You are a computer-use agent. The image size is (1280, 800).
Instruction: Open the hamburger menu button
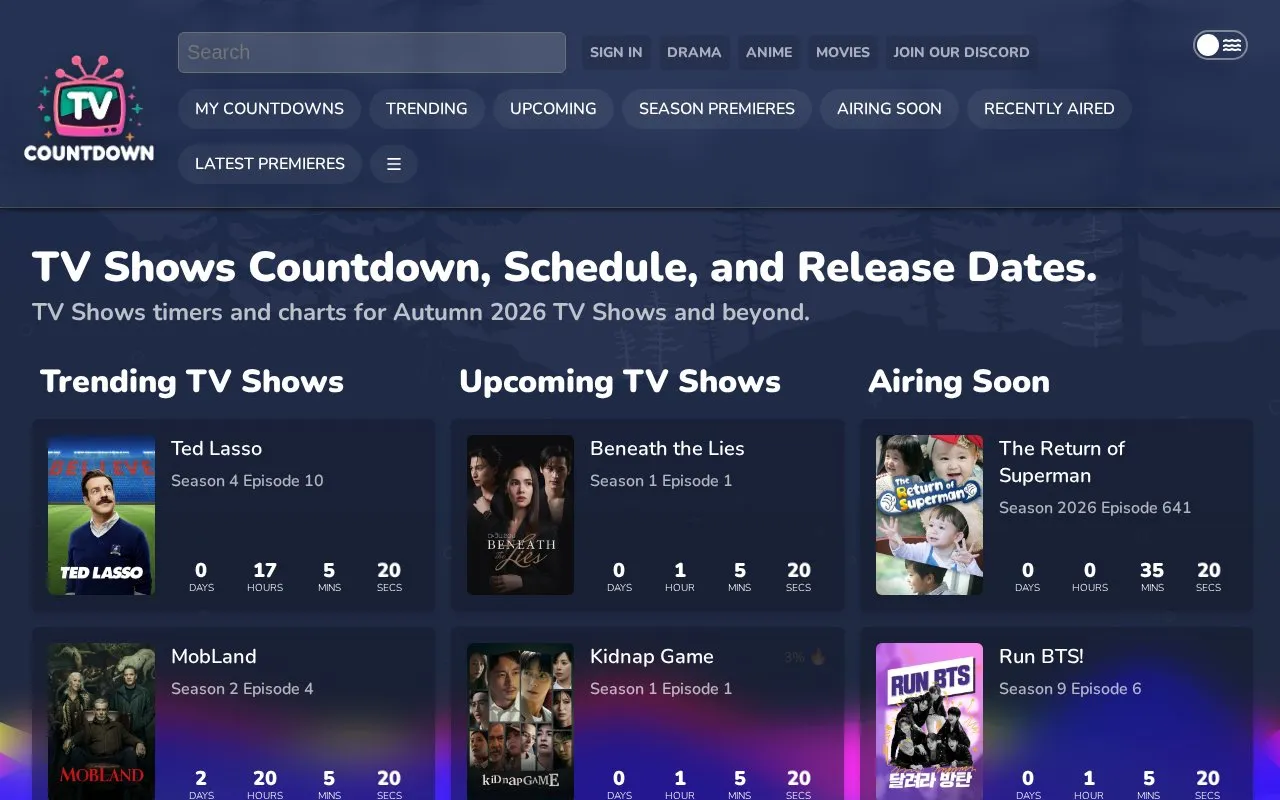pyautogui.click(x=394, y=164)
